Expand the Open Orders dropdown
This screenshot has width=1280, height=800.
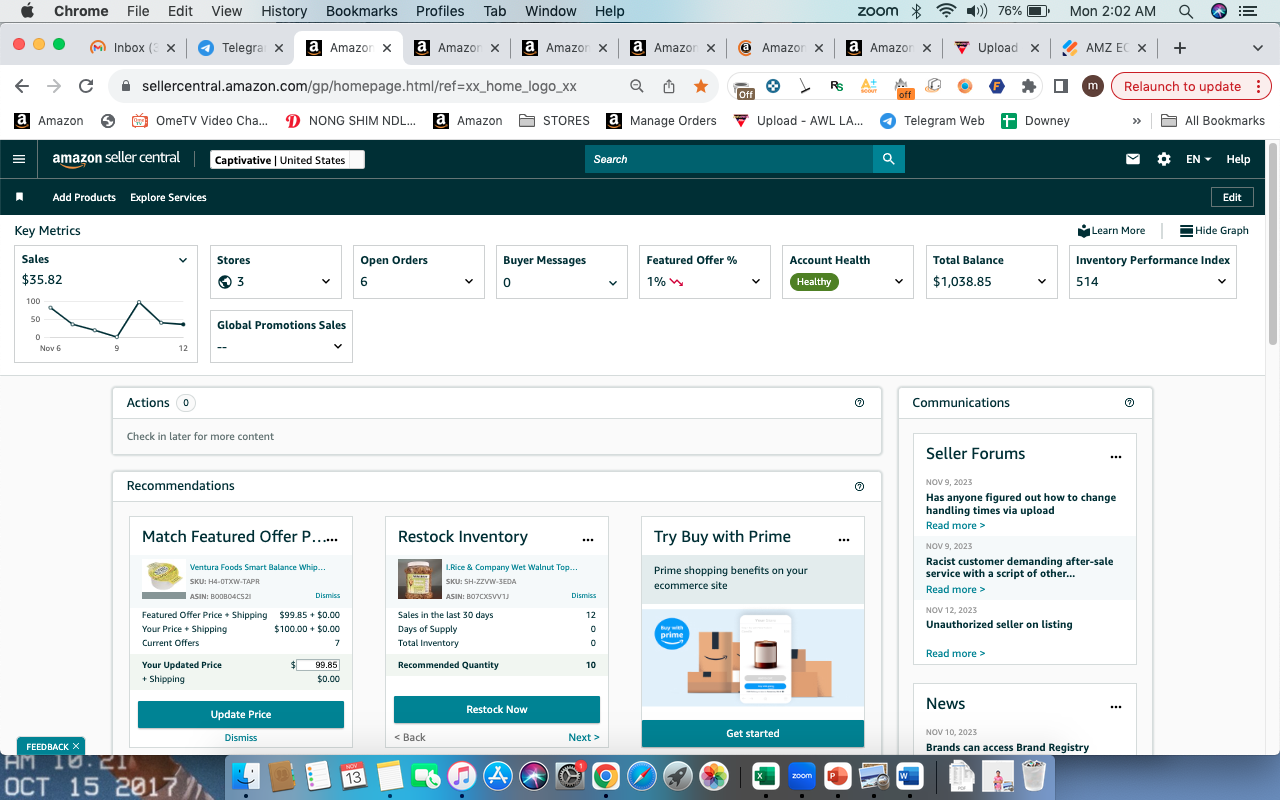click(x=469, y=282)
